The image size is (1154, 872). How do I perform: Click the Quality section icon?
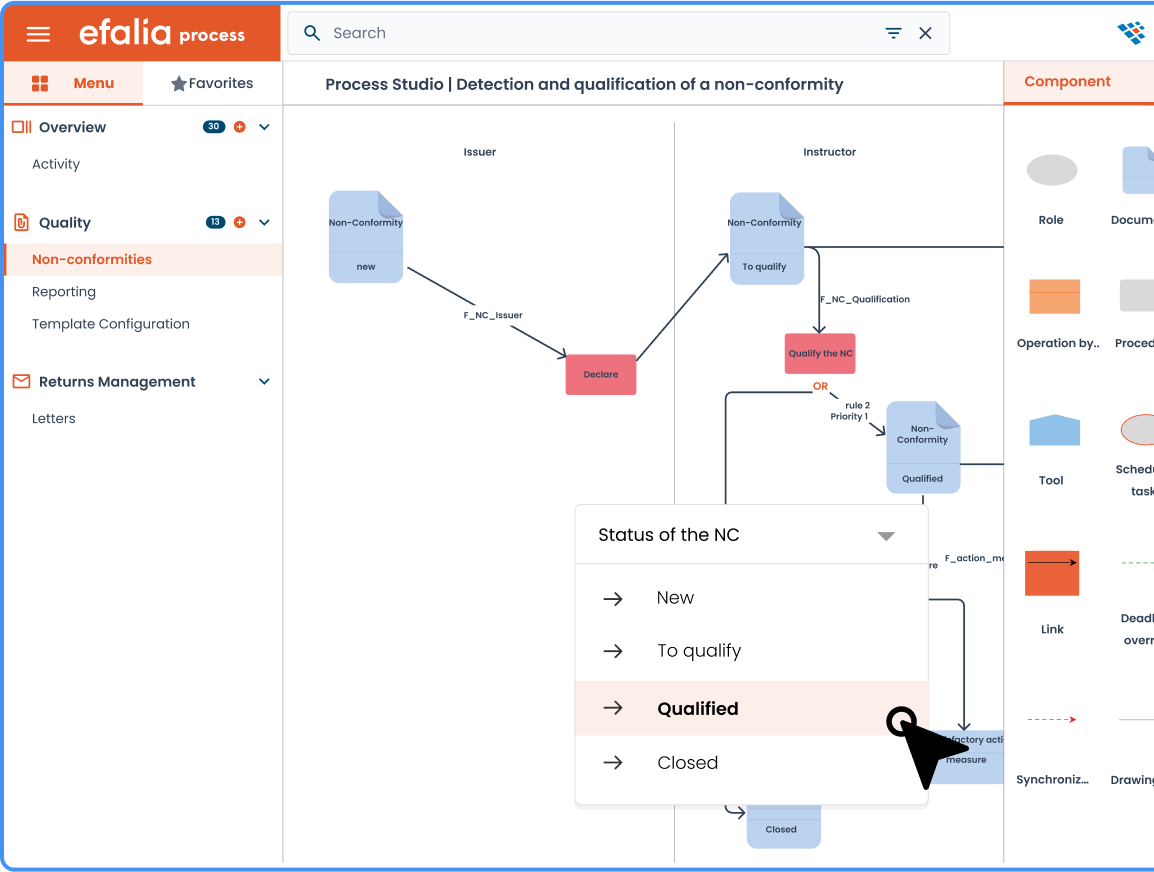tap(21, 222)
